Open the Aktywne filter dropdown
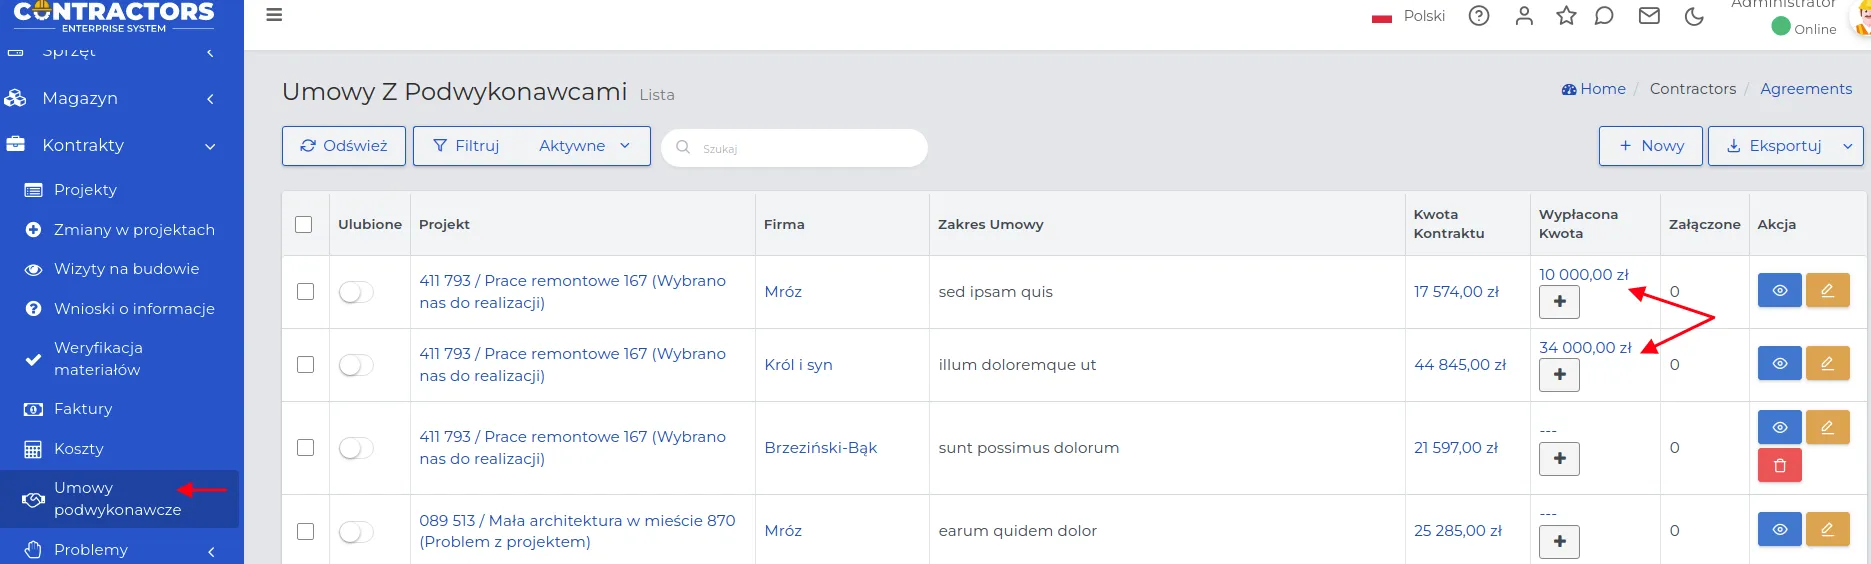Image resolution: width=1871 pixels, height=564 pixels. pyautogui.click(x=585, y=146)
